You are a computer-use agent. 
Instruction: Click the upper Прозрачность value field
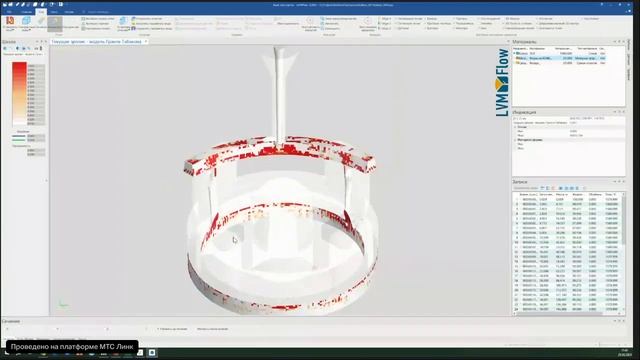(36, 151)
